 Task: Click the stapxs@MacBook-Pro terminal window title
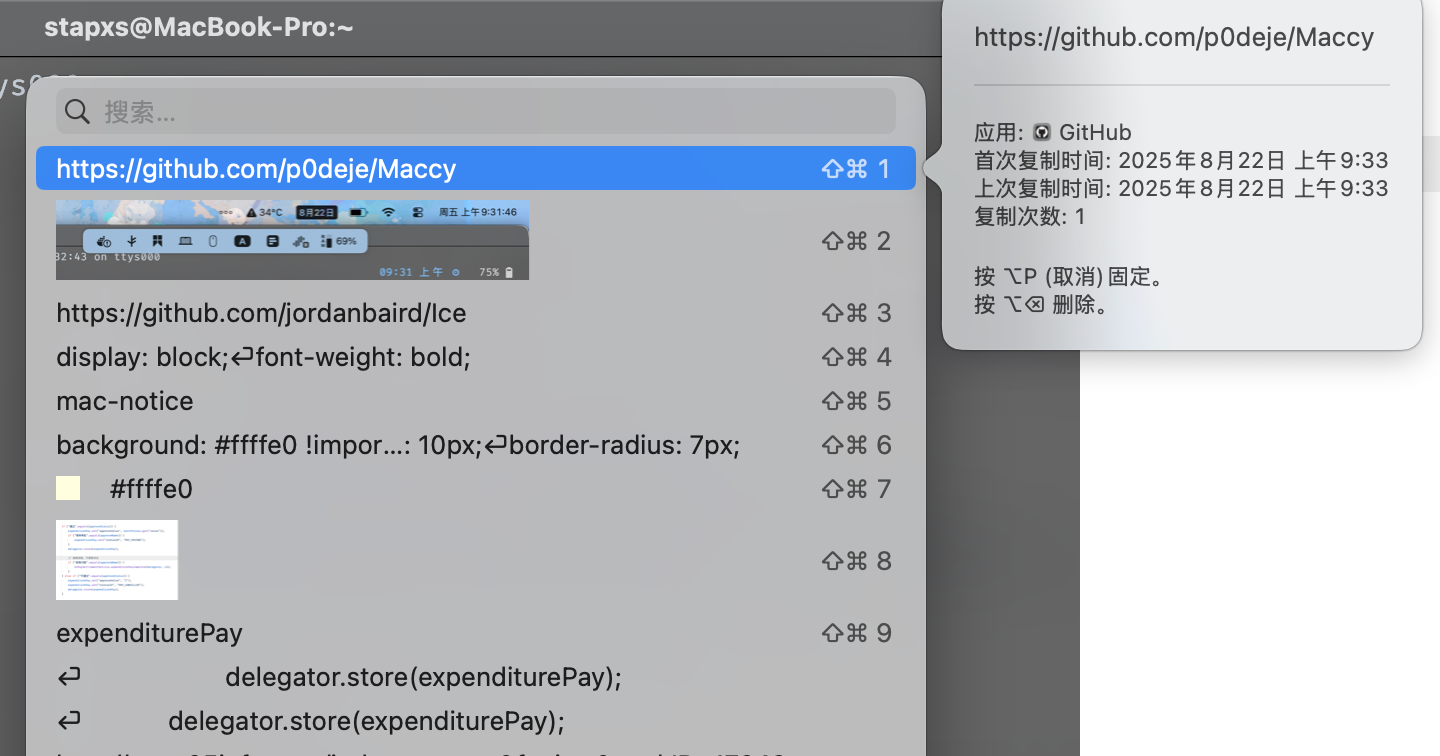[199, 28]
